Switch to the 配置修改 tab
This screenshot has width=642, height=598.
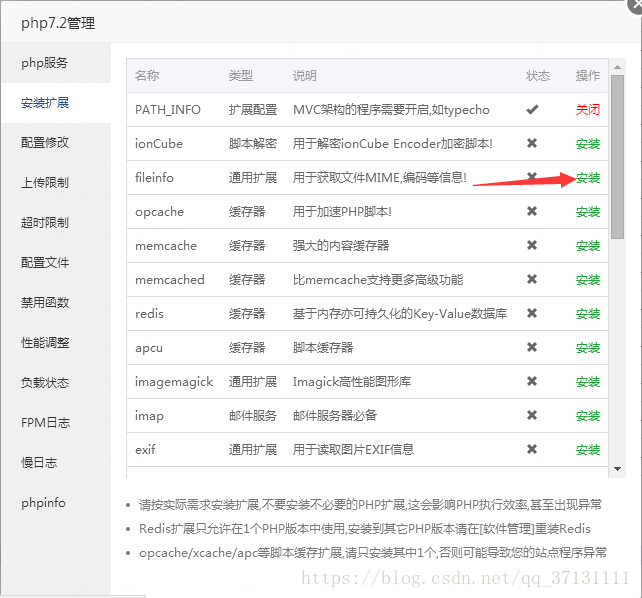tap(45, 143)
